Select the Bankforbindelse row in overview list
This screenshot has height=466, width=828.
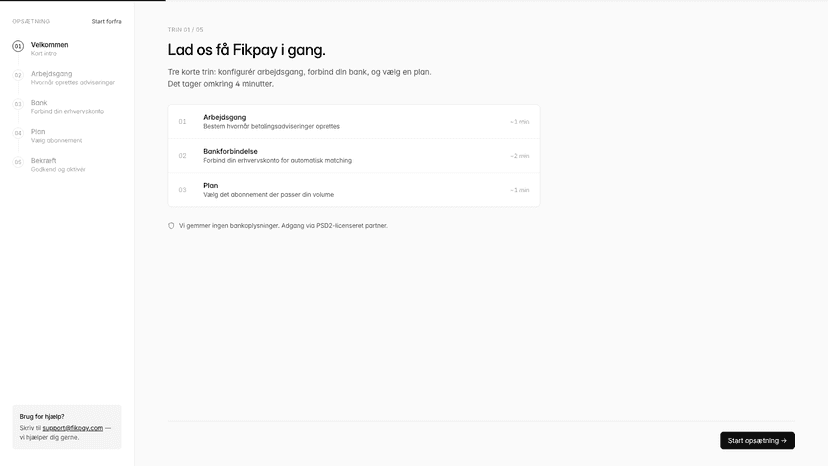click(x=354, y=156)
